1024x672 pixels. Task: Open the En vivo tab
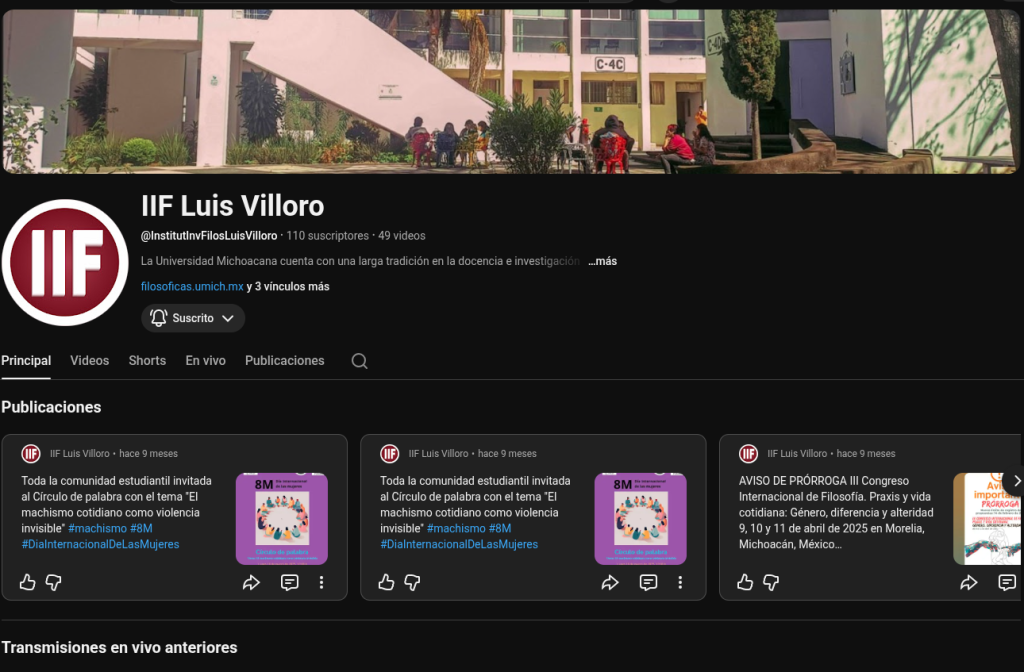pos(205,361)
